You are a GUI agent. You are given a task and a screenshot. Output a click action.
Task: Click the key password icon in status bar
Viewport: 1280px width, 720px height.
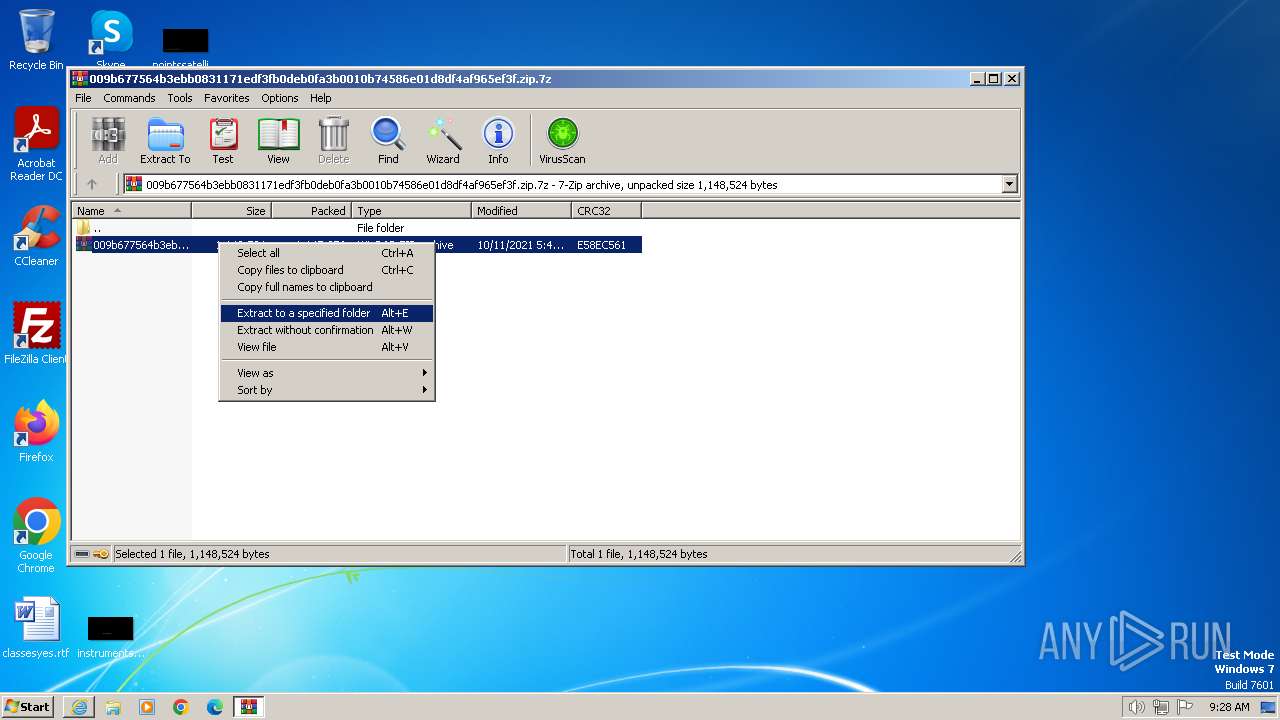click(x=101, y=554)
